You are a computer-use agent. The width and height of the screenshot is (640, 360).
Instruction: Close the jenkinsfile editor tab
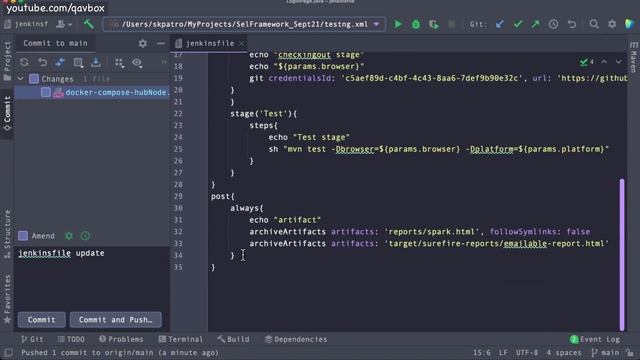pyautogui.click(x=241, y=43)
